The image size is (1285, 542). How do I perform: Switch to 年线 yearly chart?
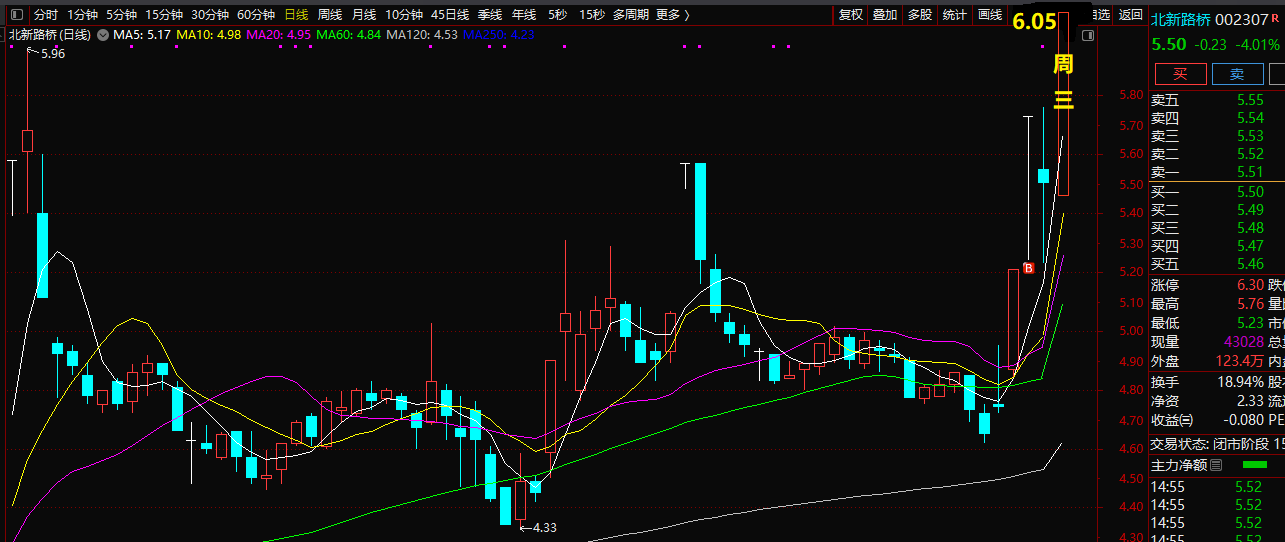click(x=524, y=15)
